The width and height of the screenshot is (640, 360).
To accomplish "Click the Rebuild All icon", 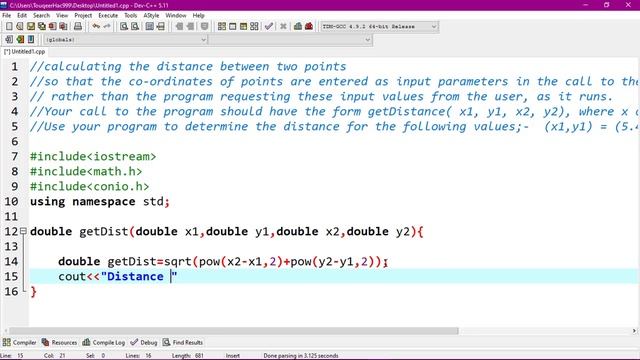I will [254, 27].
